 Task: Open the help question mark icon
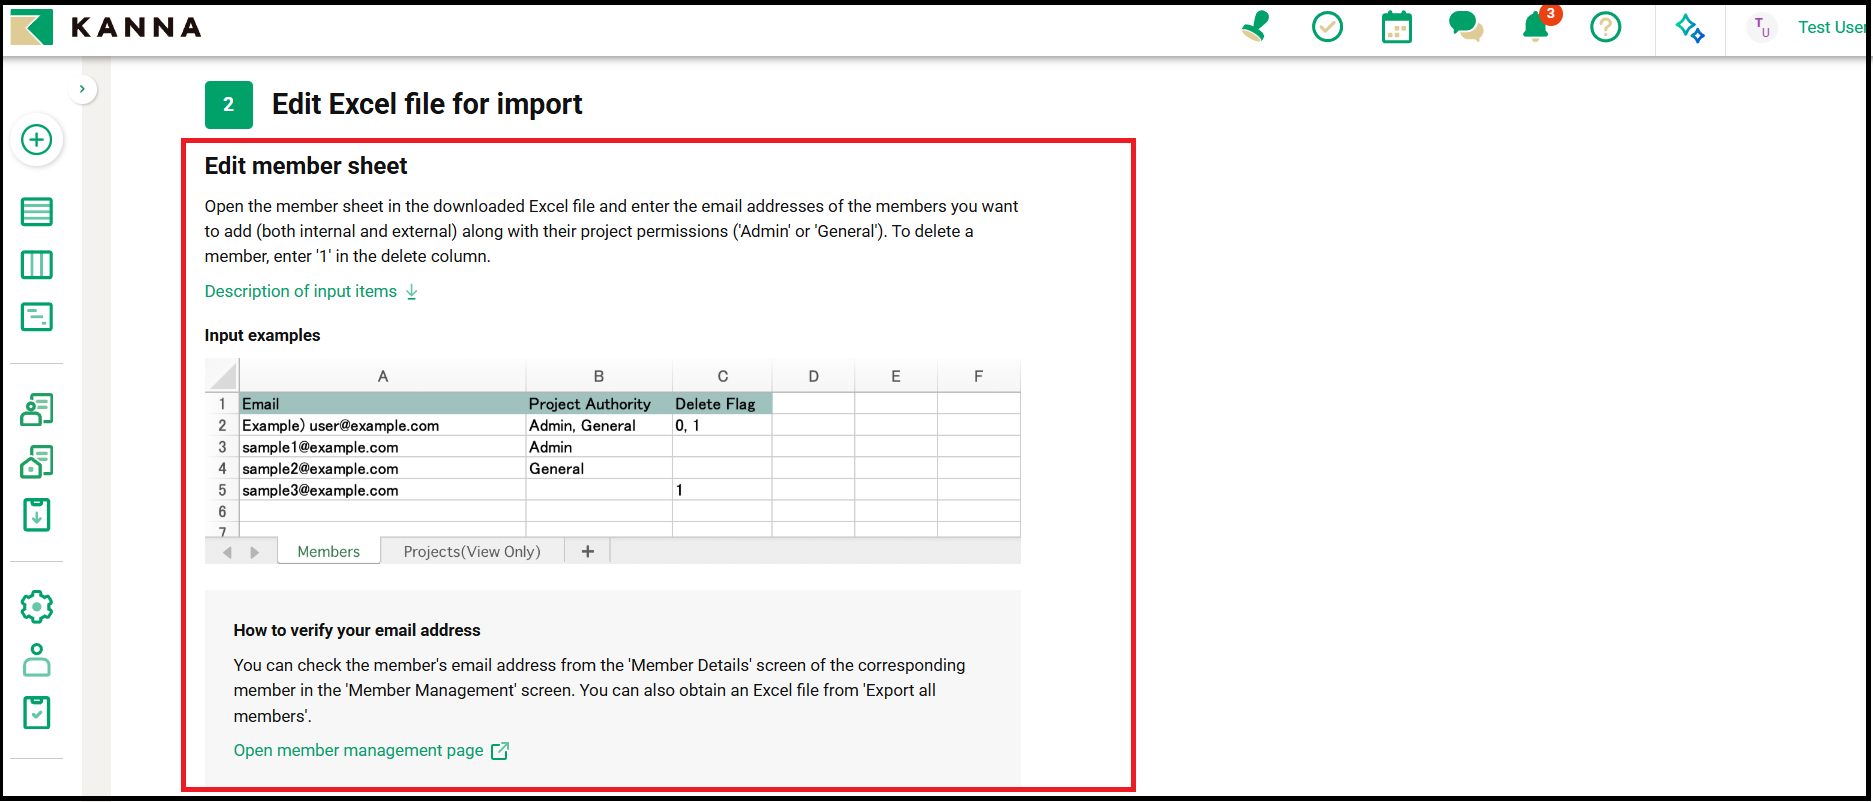(1605, 27)
